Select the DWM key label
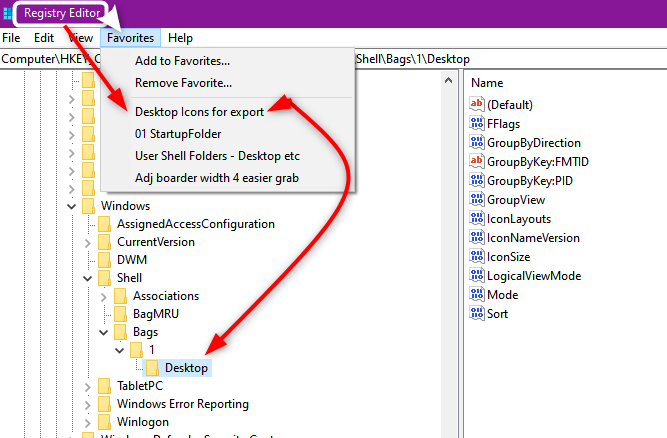 pyautogui.click(x=132, y=260)
